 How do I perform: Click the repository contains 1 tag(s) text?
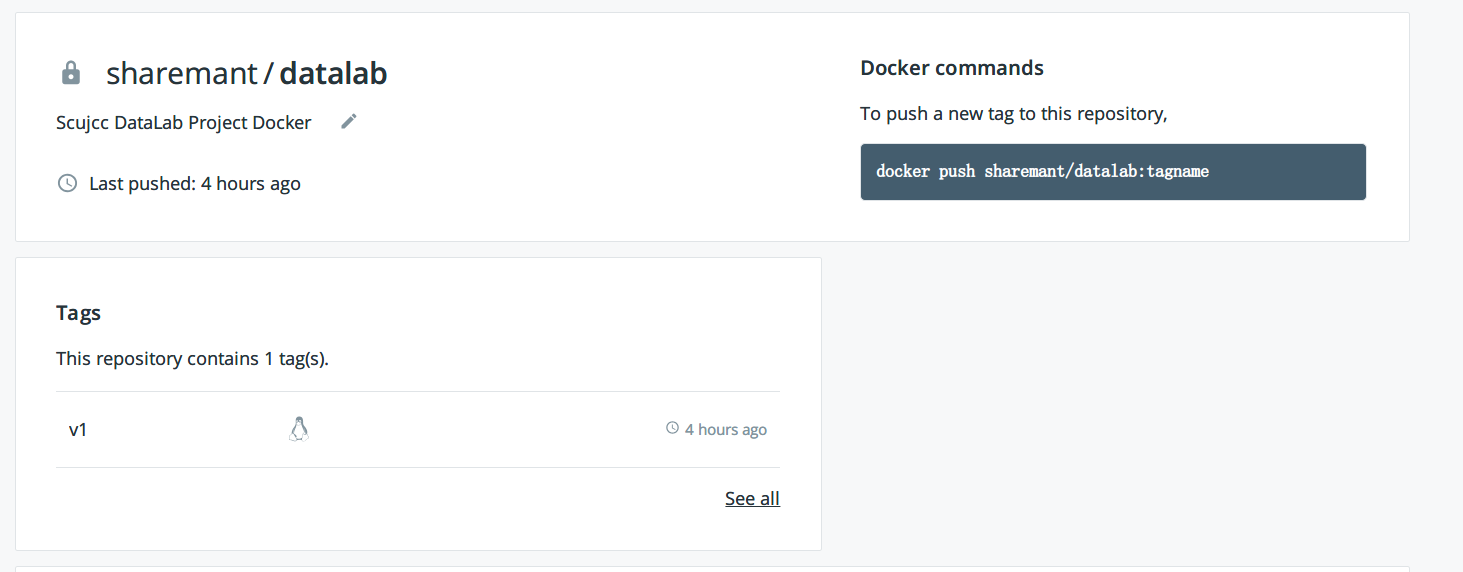pyautogui.click(x=192, y=358)
